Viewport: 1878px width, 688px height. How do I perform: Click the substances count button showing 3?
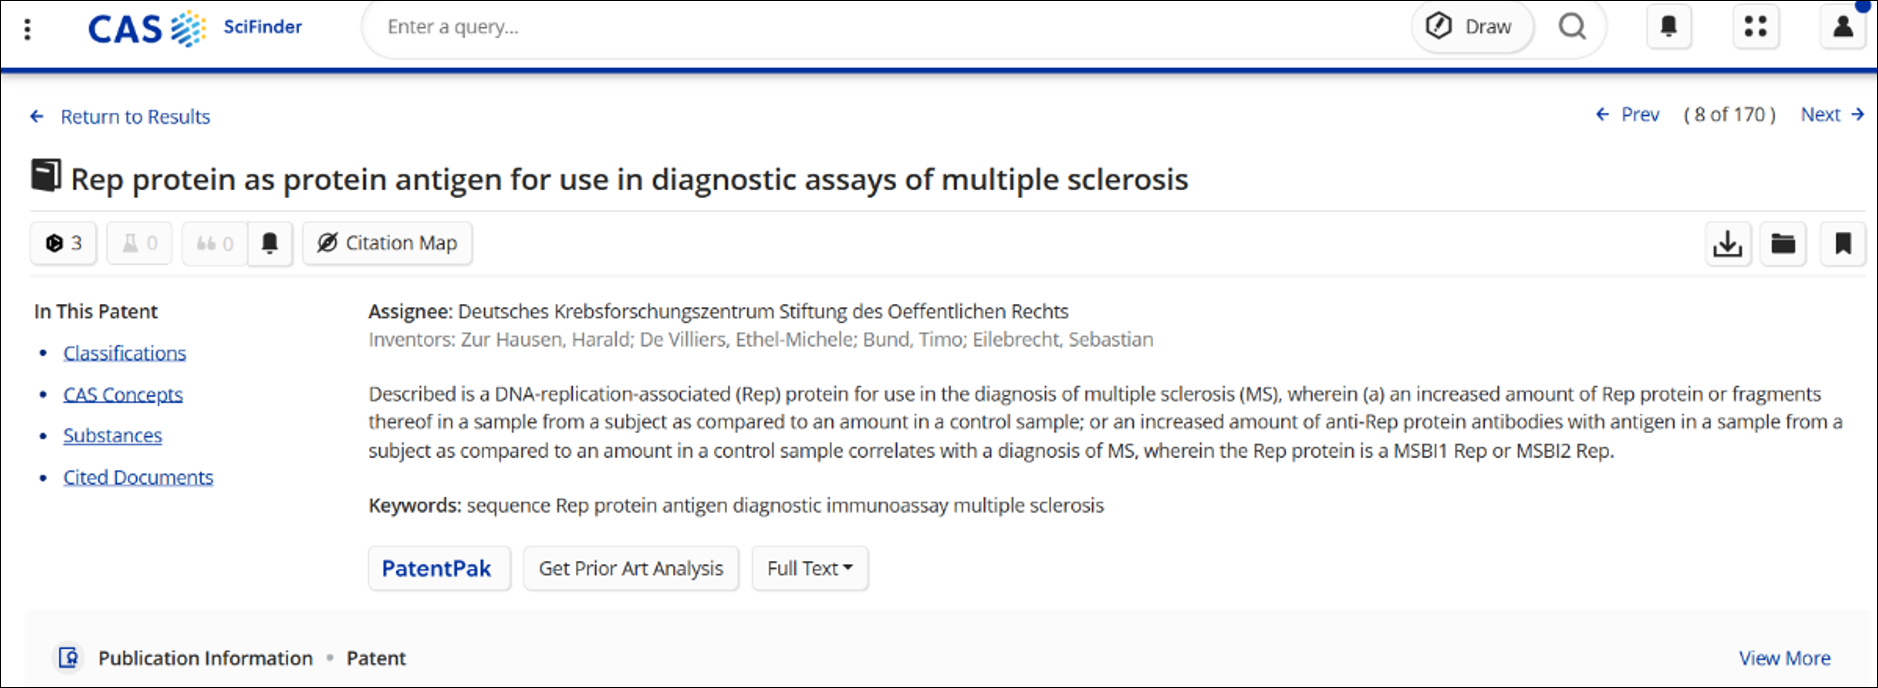point(63,243)
